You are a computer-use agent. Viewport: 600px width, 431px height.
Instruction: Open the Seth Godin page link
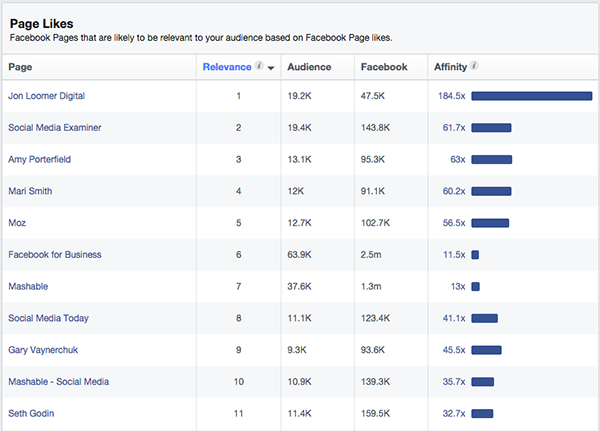pos(31,413)
